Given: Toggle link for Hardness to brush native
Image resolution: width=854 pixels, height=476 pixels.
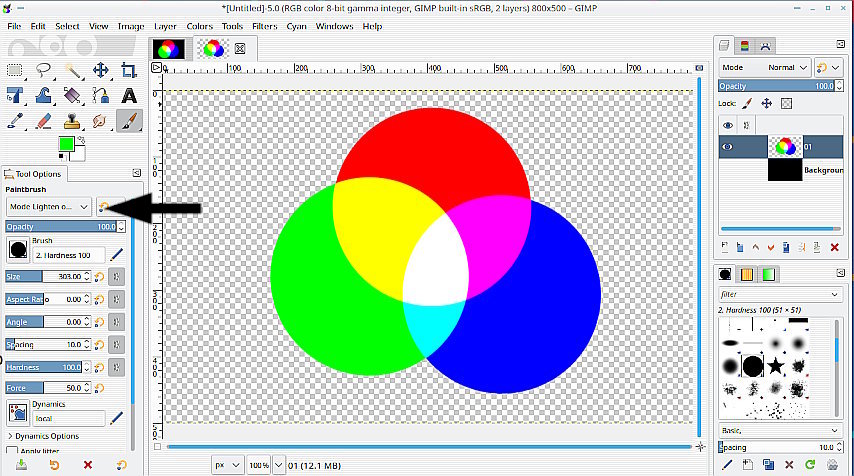Looking at the screenshot, I should click(117, 368).
